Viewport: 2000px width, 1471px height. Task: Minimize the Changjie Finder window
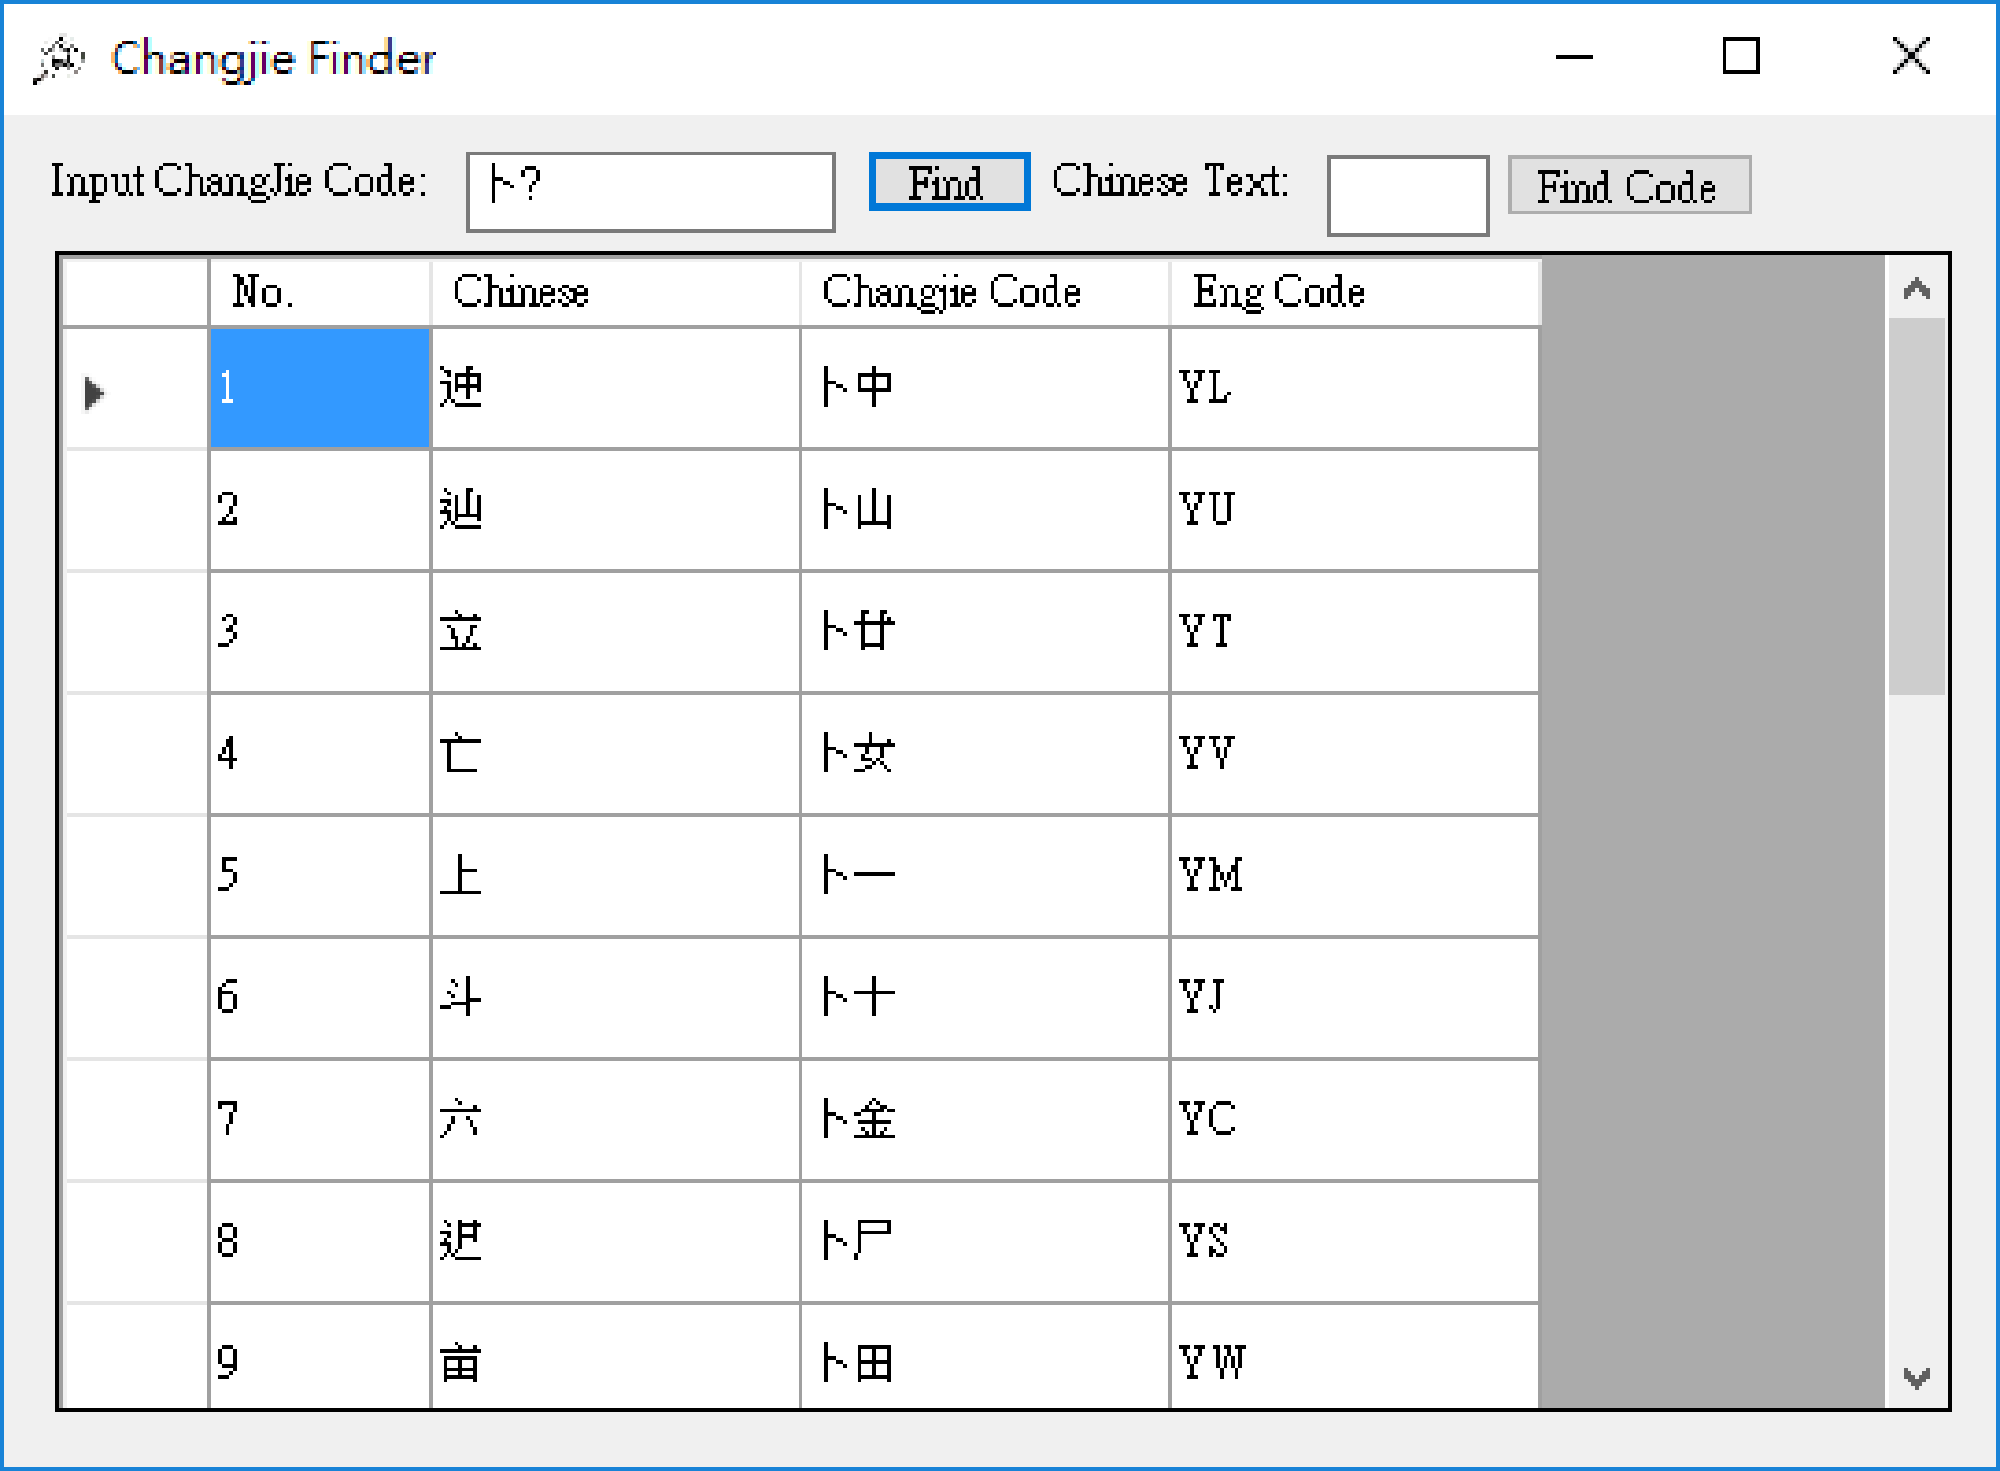[x=1573, y=57]
